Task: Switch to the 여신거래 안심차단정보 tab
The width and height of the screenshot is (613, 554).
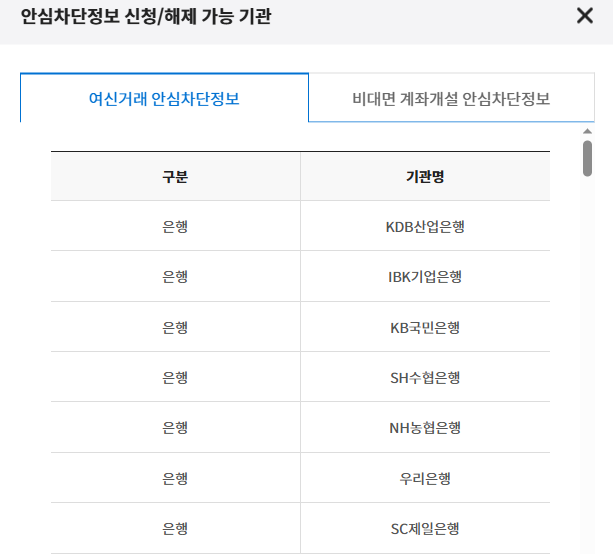Action: [x=164, y=98]
